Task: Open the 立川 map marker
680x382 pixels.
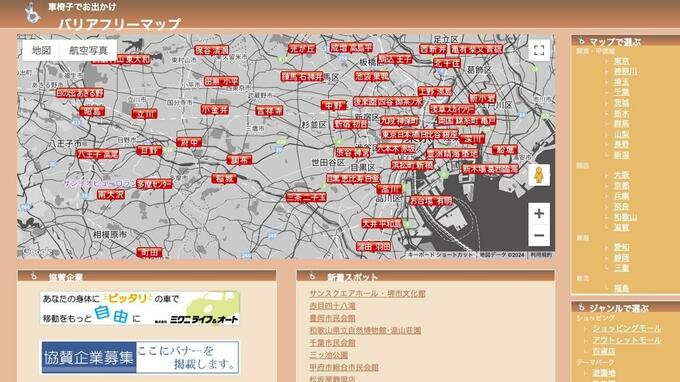Action: 144,114
